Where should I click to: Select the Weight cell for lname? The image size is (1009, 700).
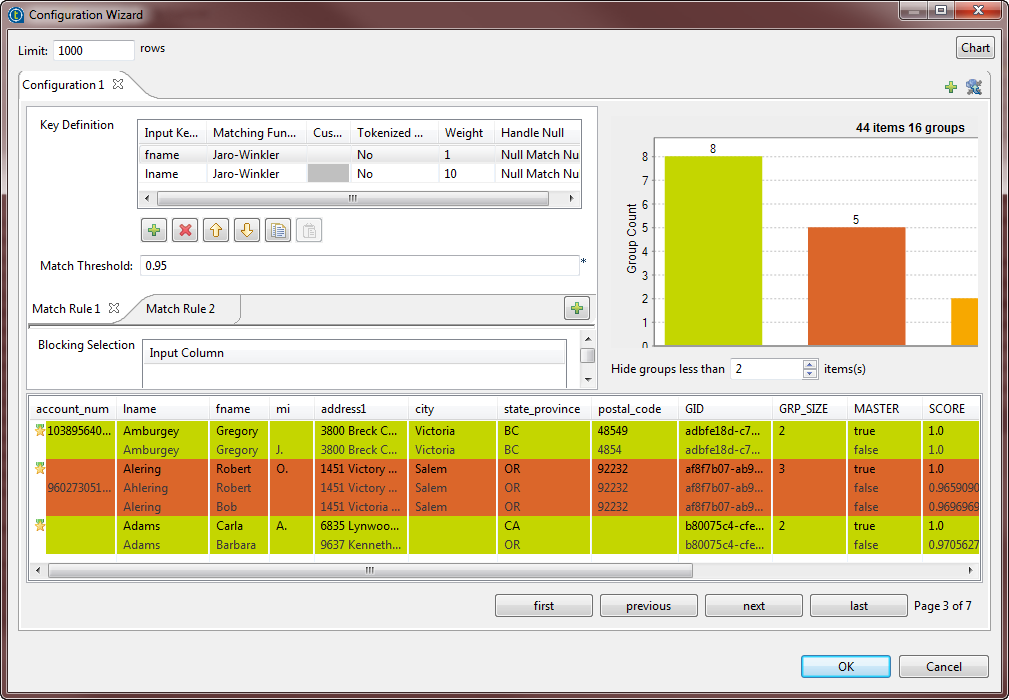[466, 174]
